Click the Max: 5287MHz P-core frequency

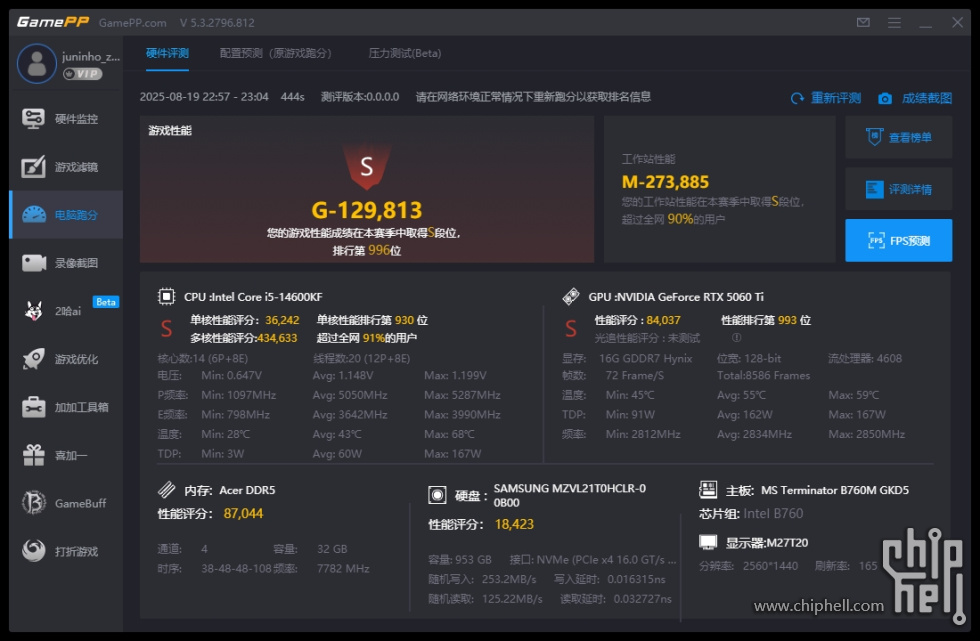(x=462, y=395)
